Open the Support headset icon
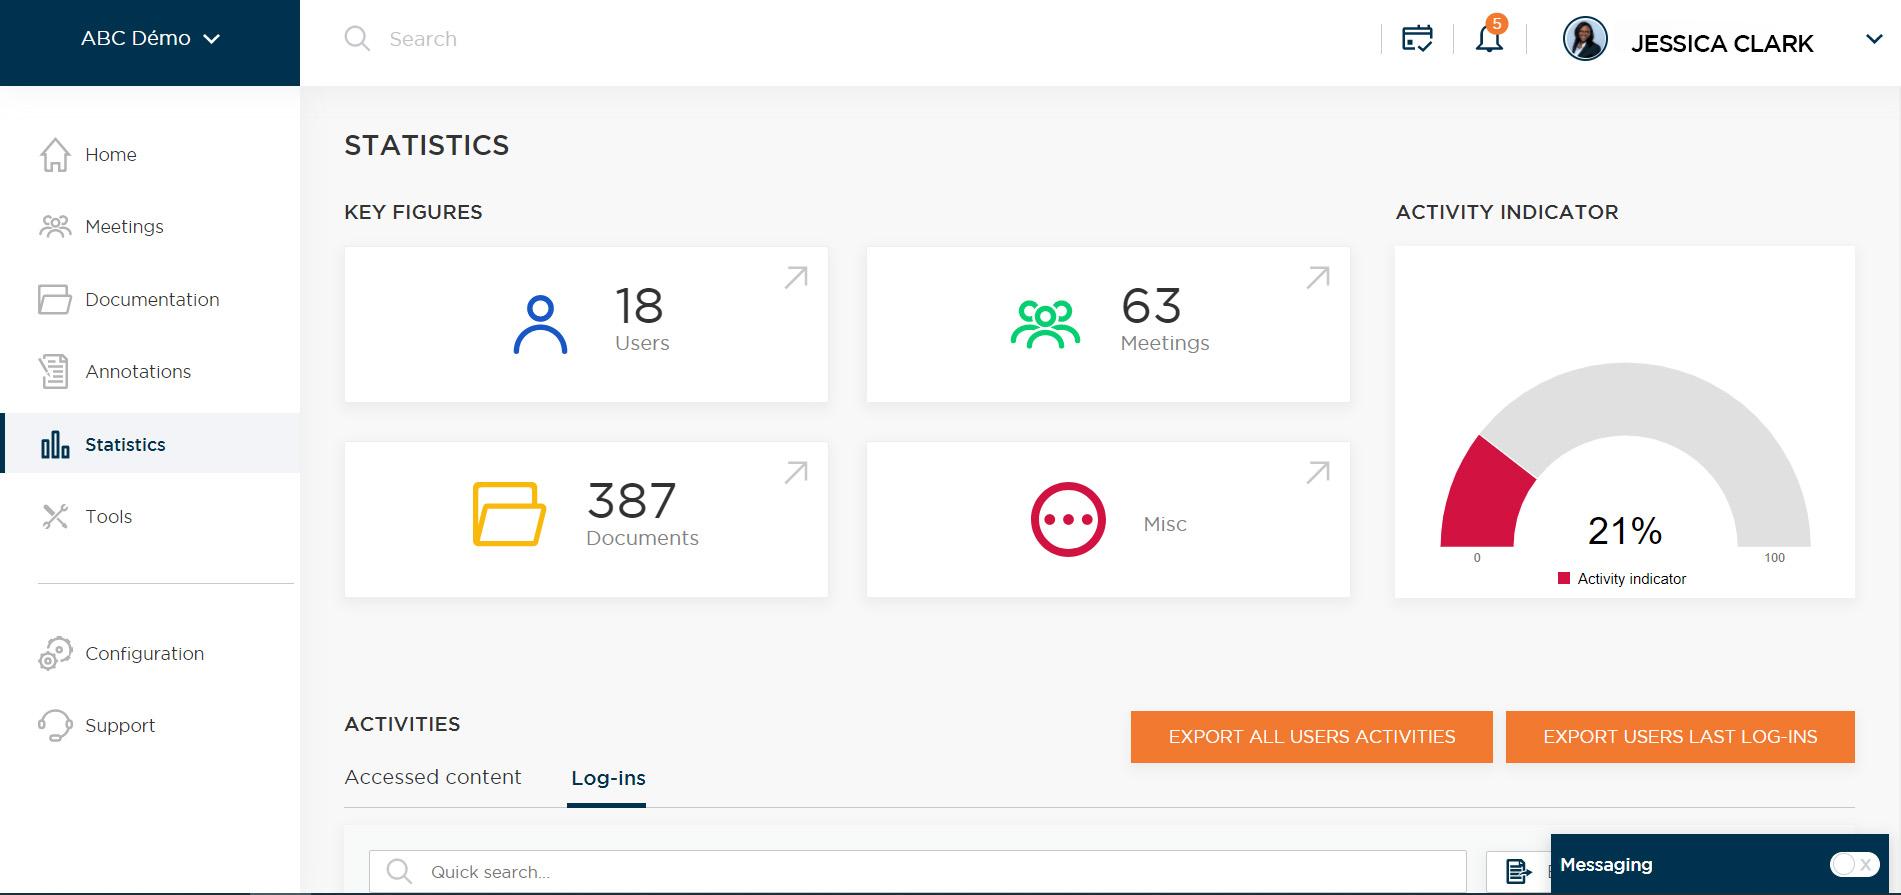This screenshot has height=895, width=1901. point(55,725)
